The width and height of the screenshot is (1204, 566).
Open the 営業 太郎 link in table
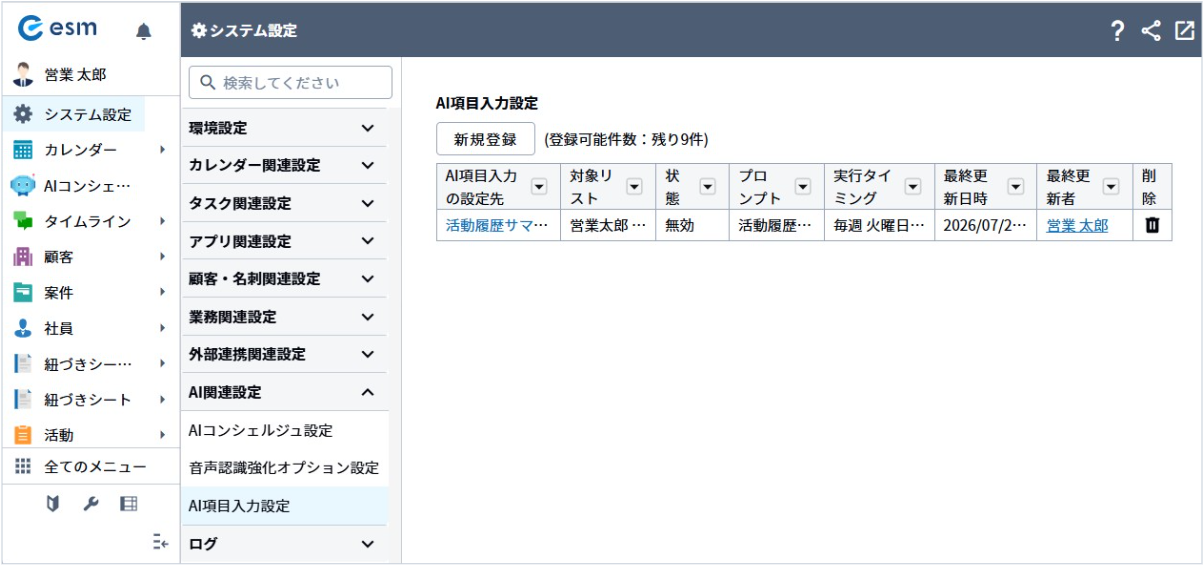1077,226
